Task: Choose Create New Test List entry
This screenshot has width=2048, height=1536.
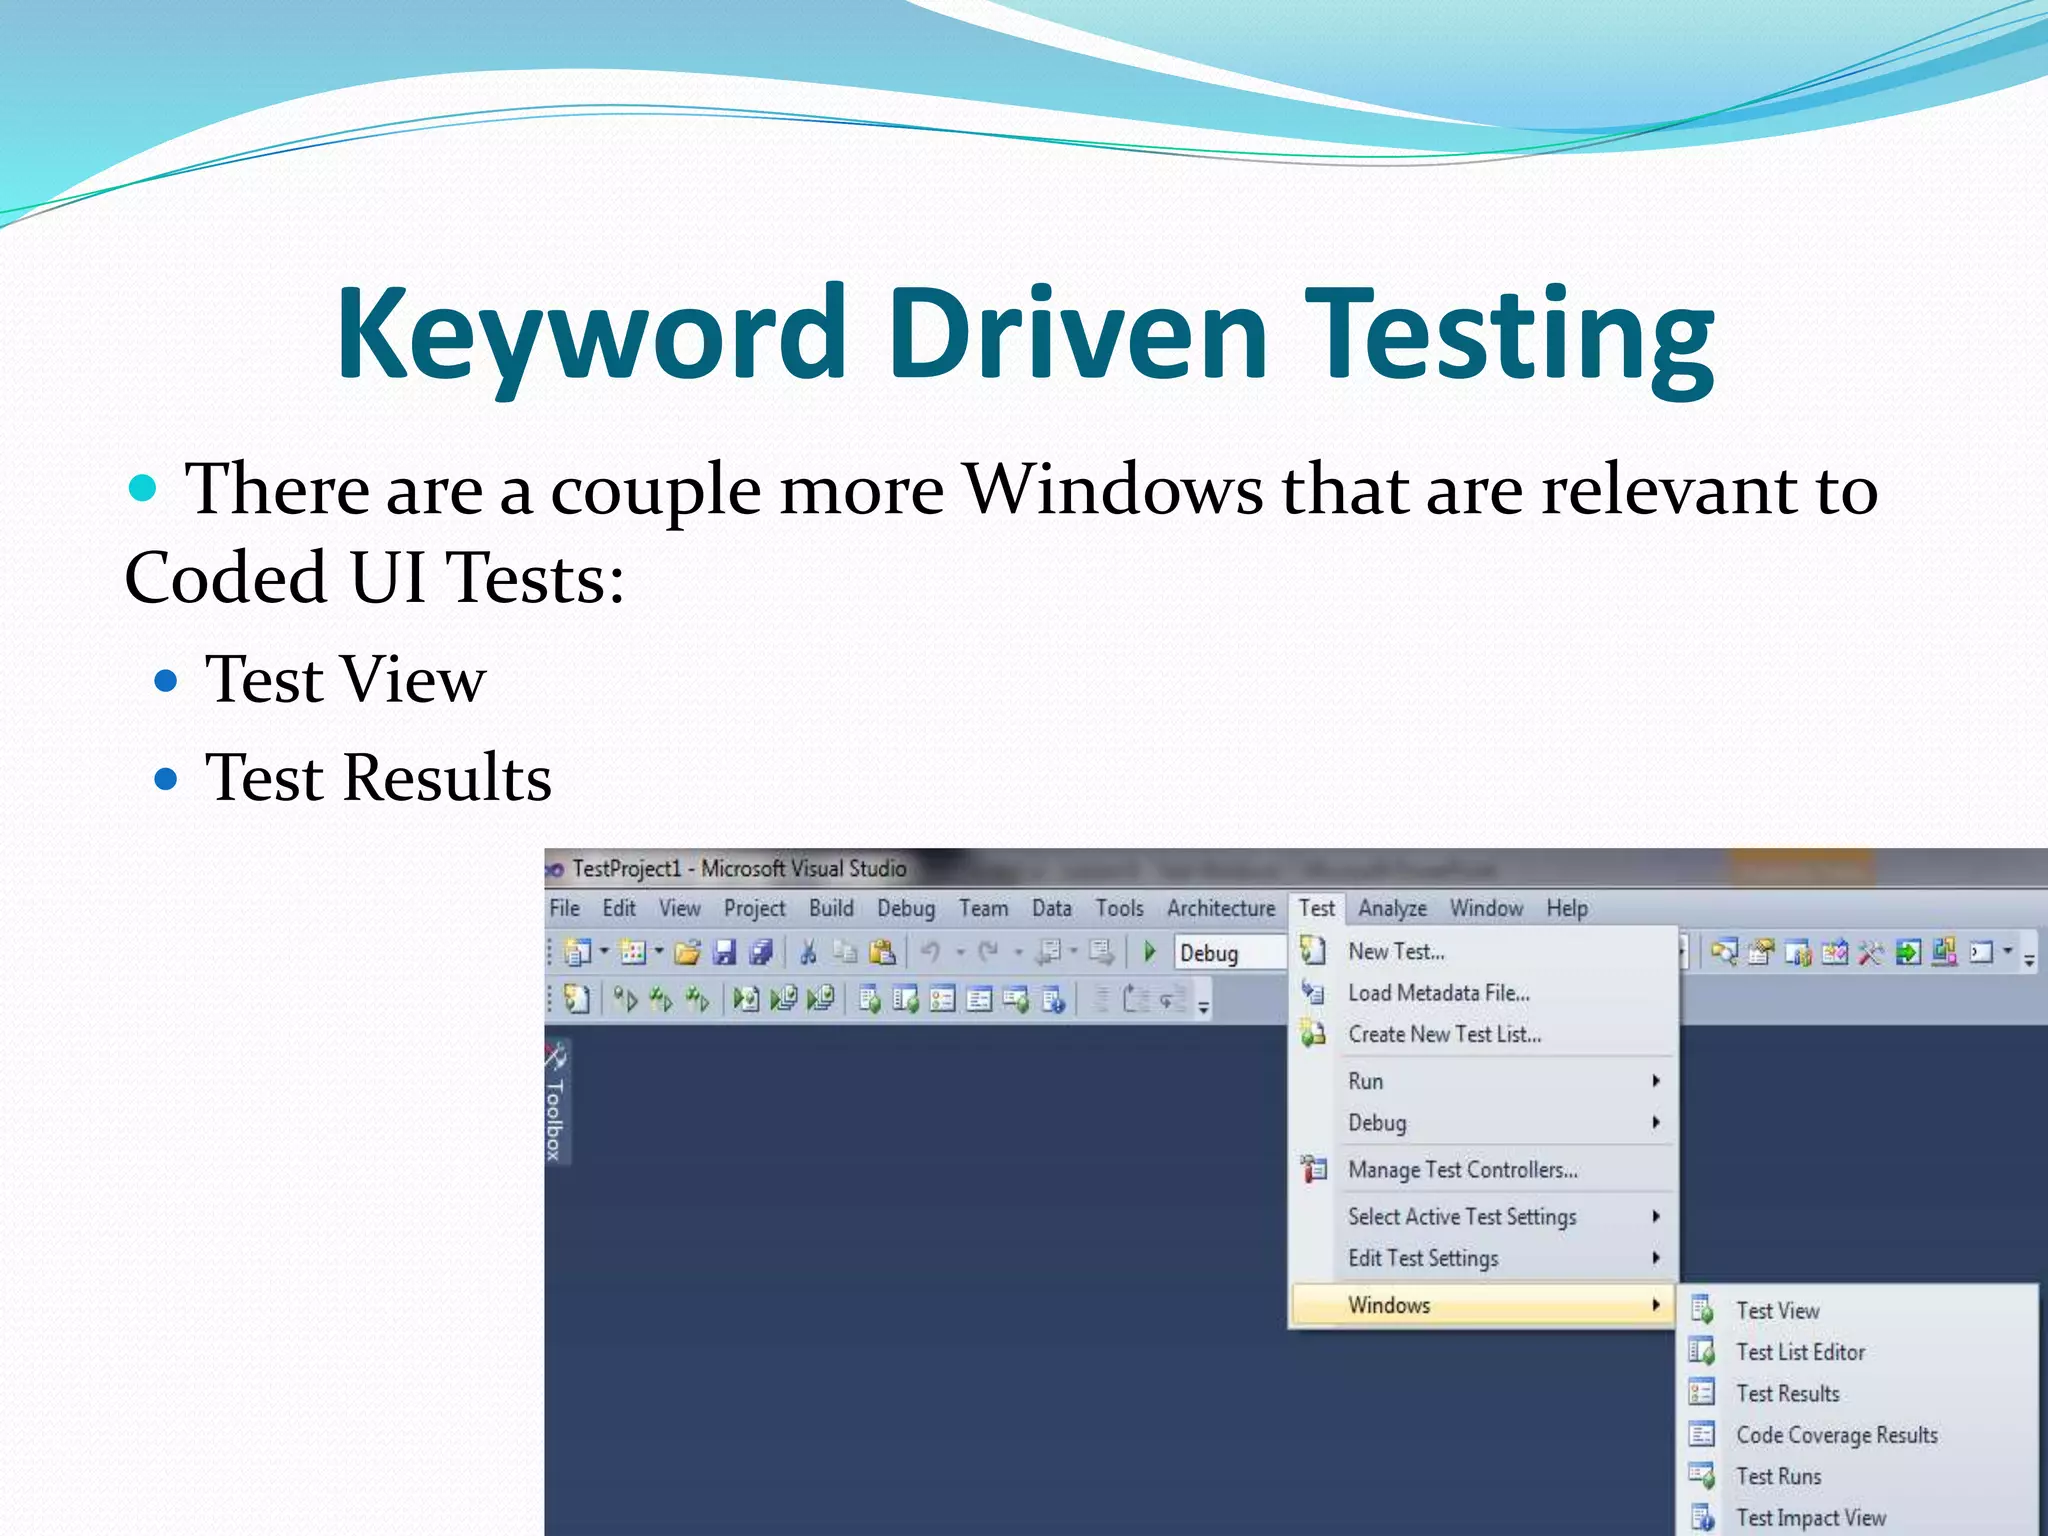Action: click(1444, 1034)
